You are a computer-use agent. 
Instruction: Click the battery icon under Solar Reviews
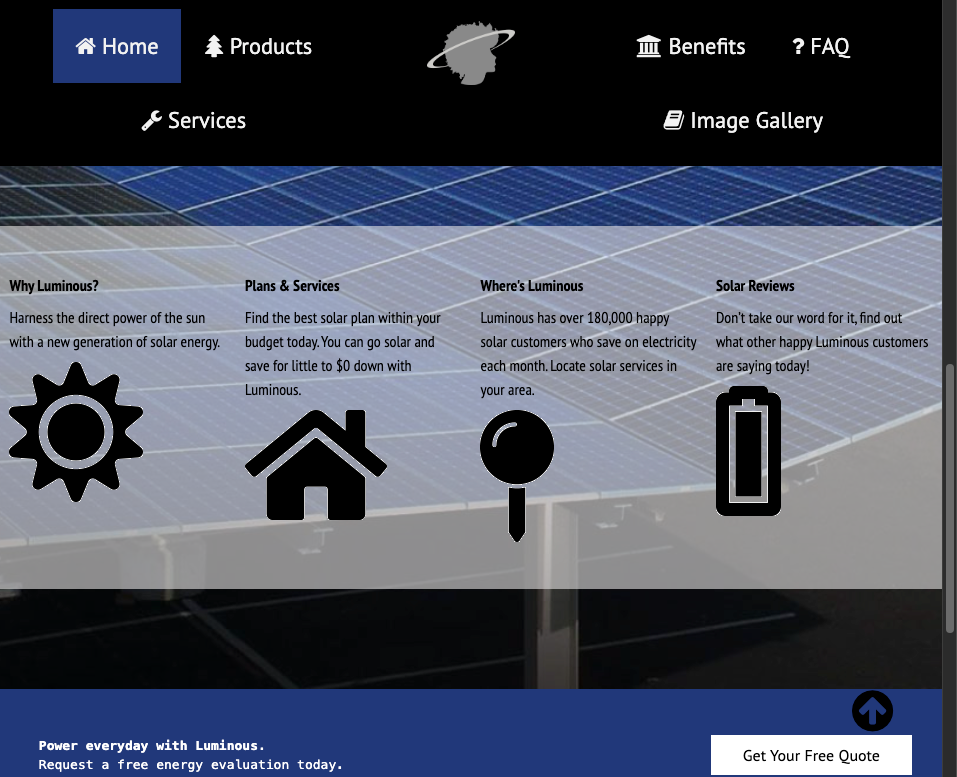[748, 451]
